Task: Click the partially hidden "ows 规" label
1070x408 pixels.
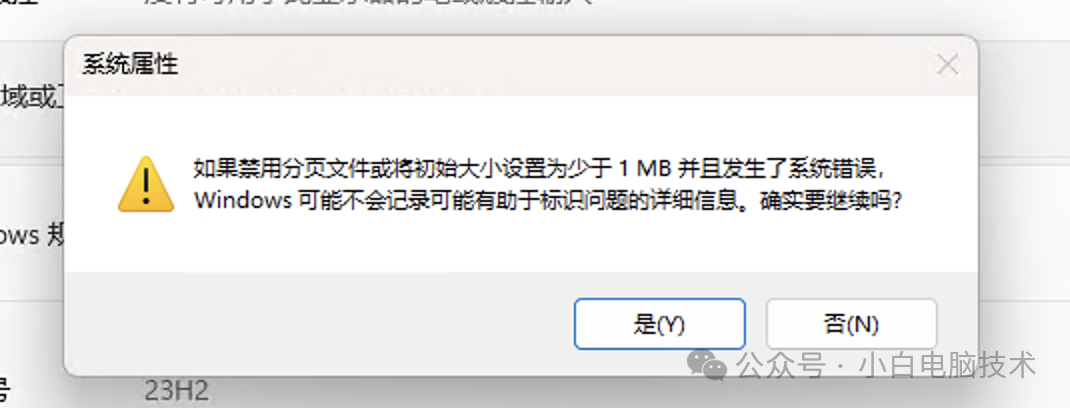Action: tap(33, 235)
